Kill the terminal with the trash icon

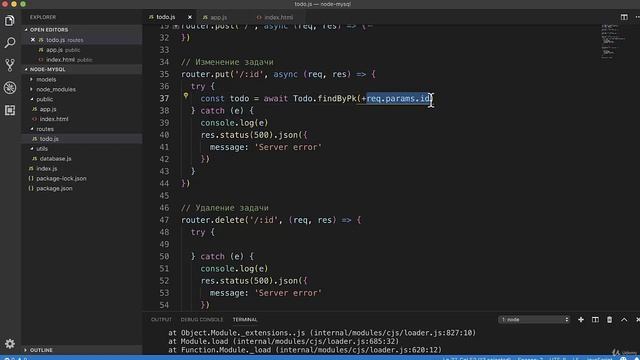609,320
